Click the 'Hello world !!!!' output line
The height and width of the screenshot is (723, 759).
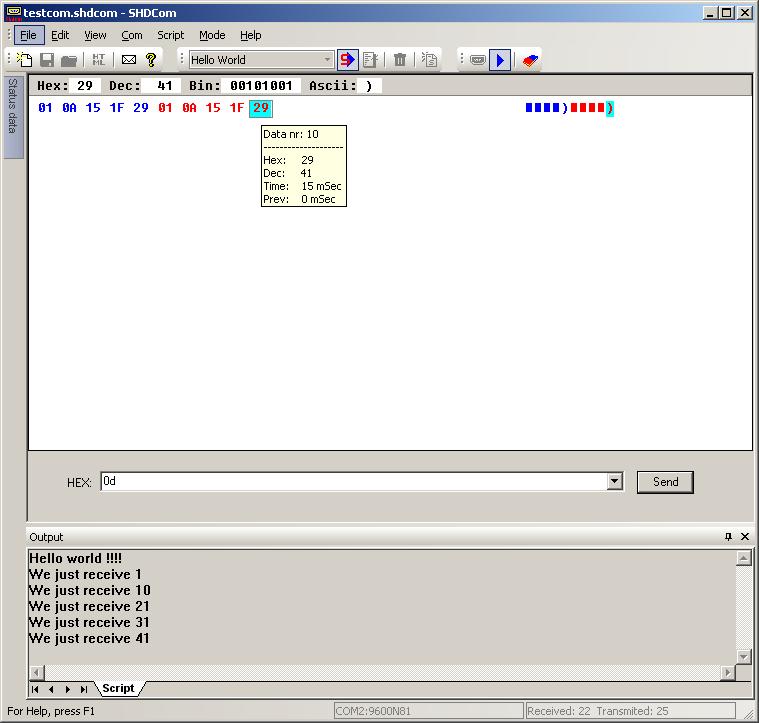76,558
